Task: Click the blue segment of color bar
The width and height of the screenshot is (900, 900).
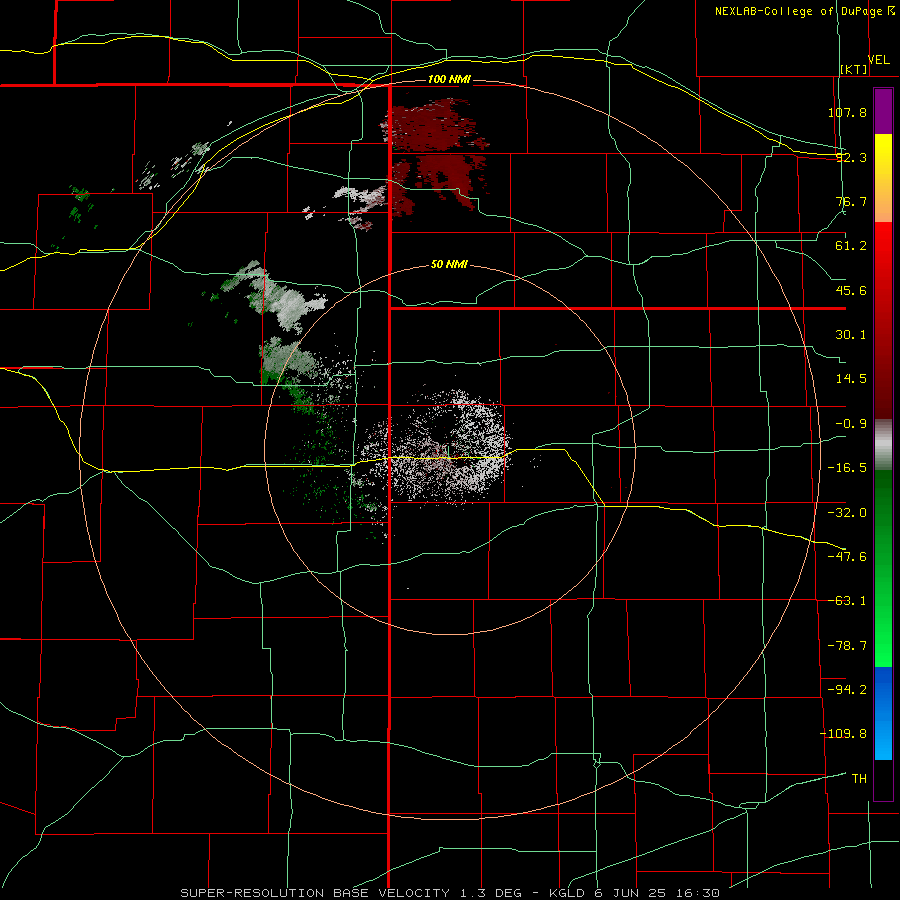Action: click(883, 713)
